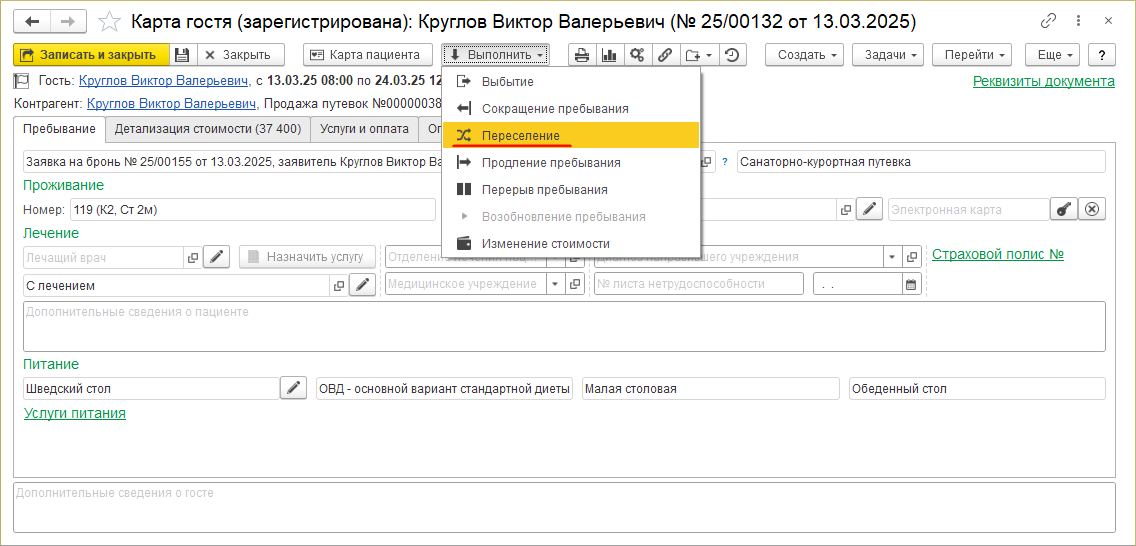Click № листа нетрудоспособности field
Screen dimensions: 1136x546
pos(699,285)
